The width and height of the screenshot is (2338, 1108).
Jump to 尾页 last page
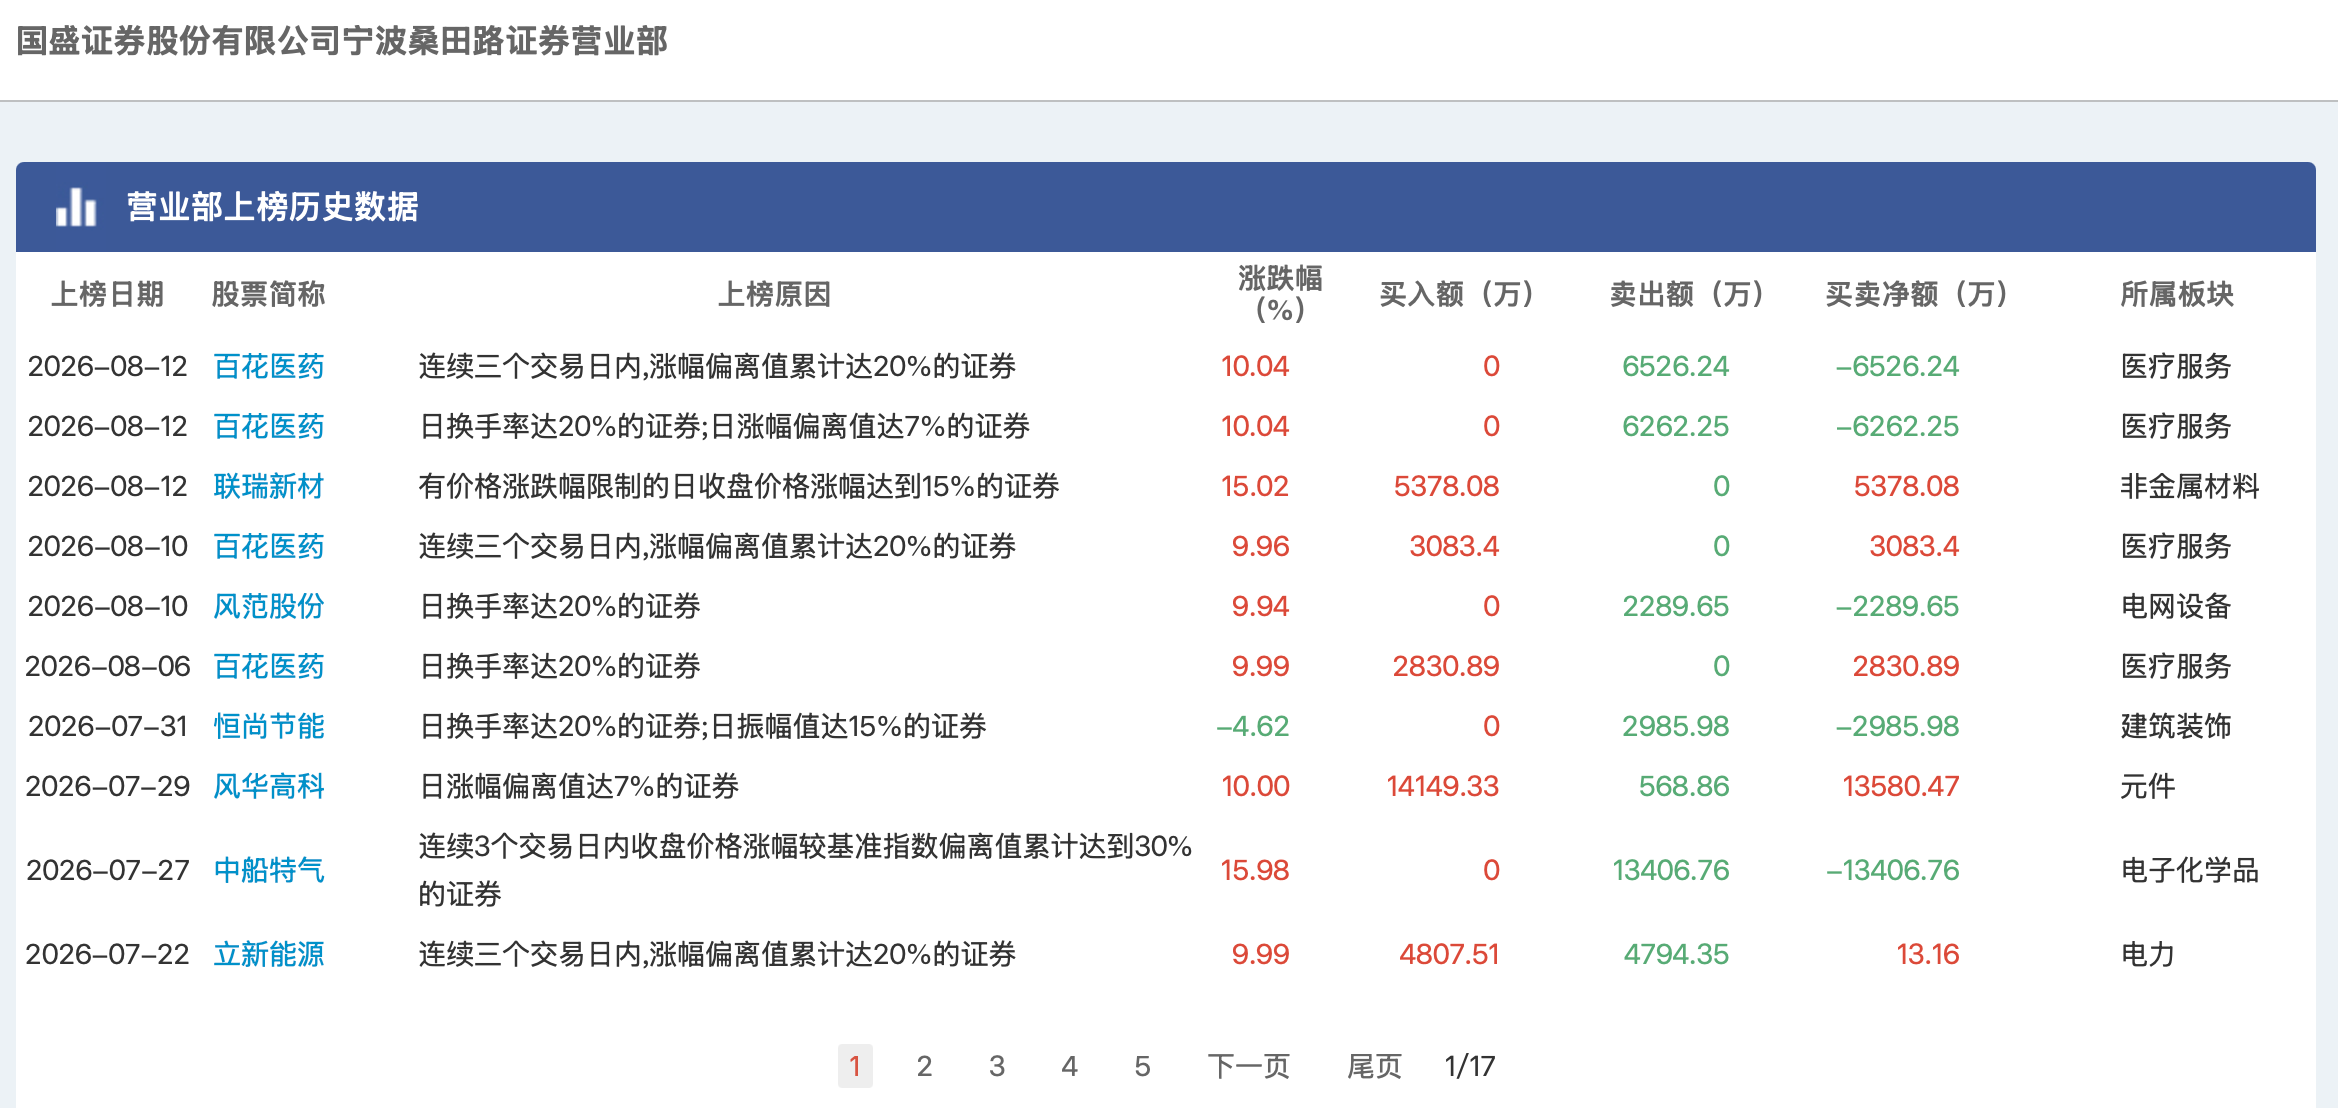tap(1374, 1066)
